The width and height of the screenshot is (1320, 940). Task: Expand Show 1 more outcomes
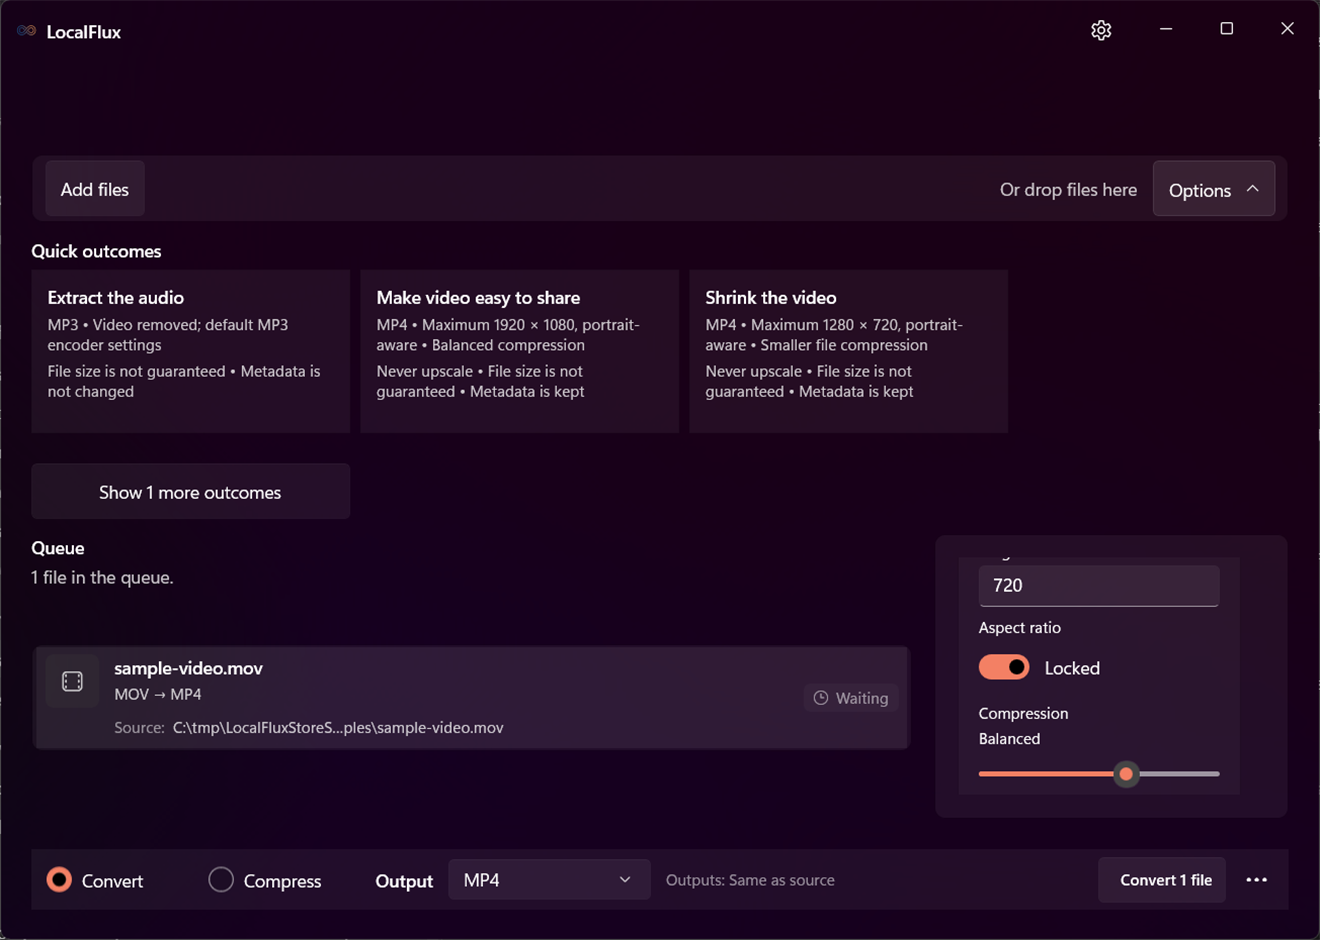tap(190, 492)
